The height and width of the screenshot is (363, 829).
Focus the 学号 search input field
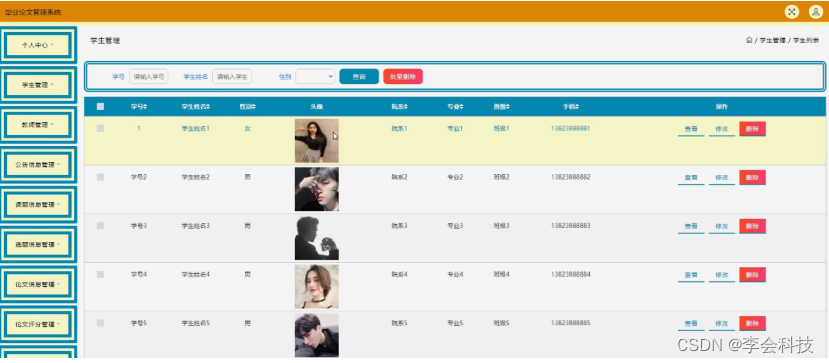pyautogui.click(x=149, y=77)
